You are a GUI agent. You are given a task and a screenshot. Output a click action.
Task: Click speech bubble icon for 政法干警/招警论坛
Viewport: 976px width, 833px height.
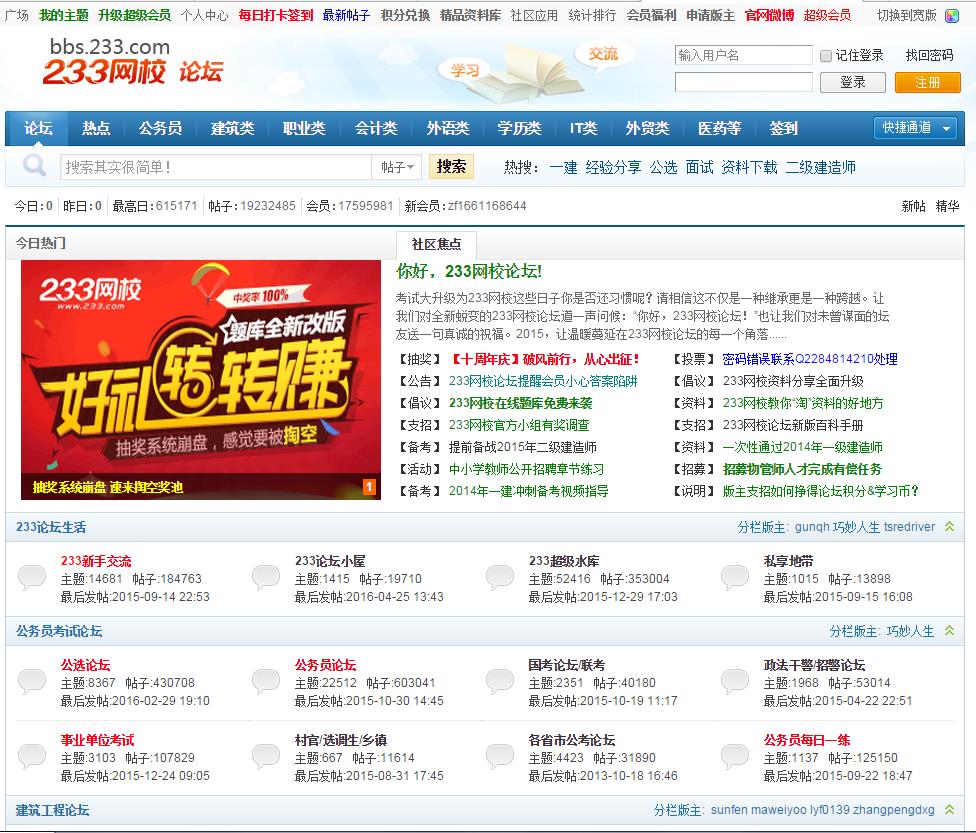coord(734,681)
